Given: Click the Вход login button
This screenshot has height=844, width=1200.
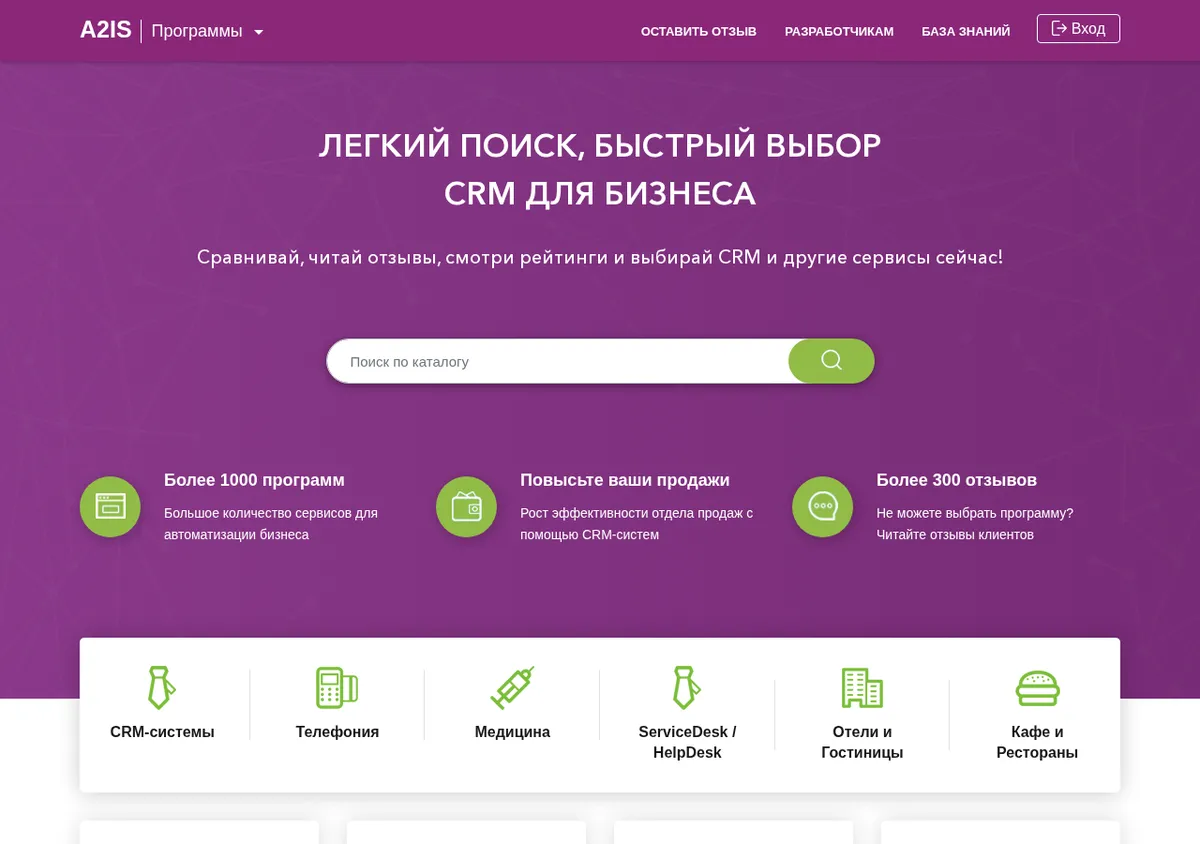Looking at the screenshot, I should click(x=1078, y=29).
